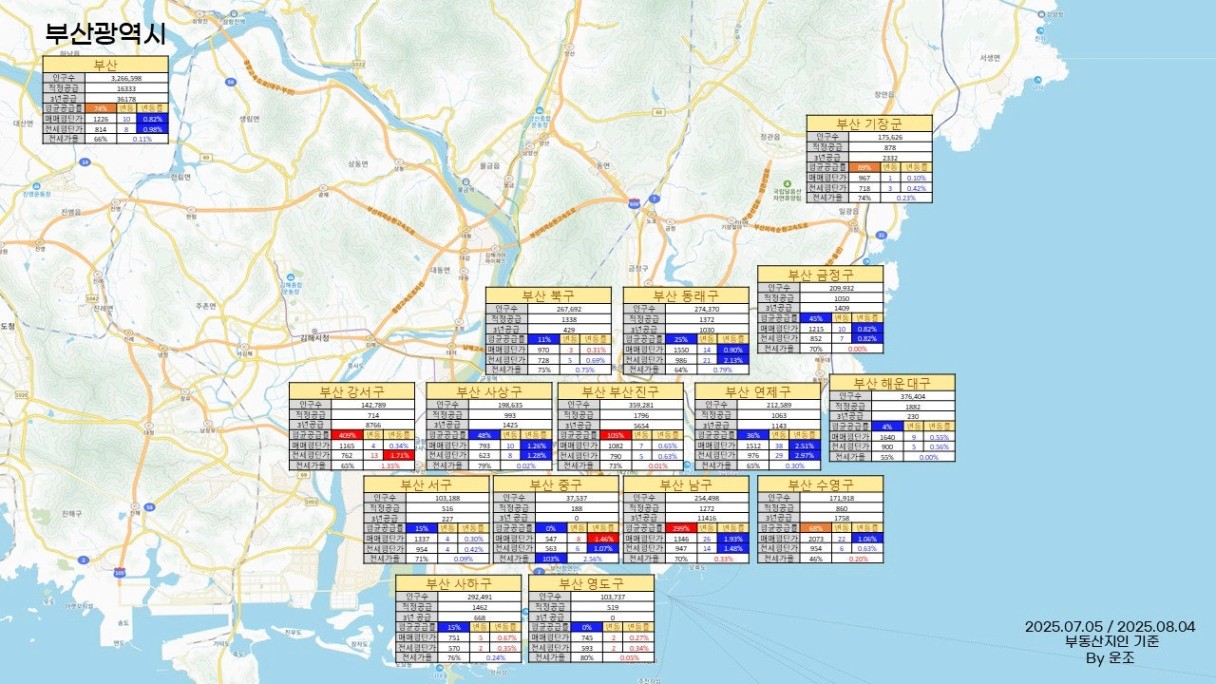Click the 1.71% red cell in 강서구

(399, 455)
